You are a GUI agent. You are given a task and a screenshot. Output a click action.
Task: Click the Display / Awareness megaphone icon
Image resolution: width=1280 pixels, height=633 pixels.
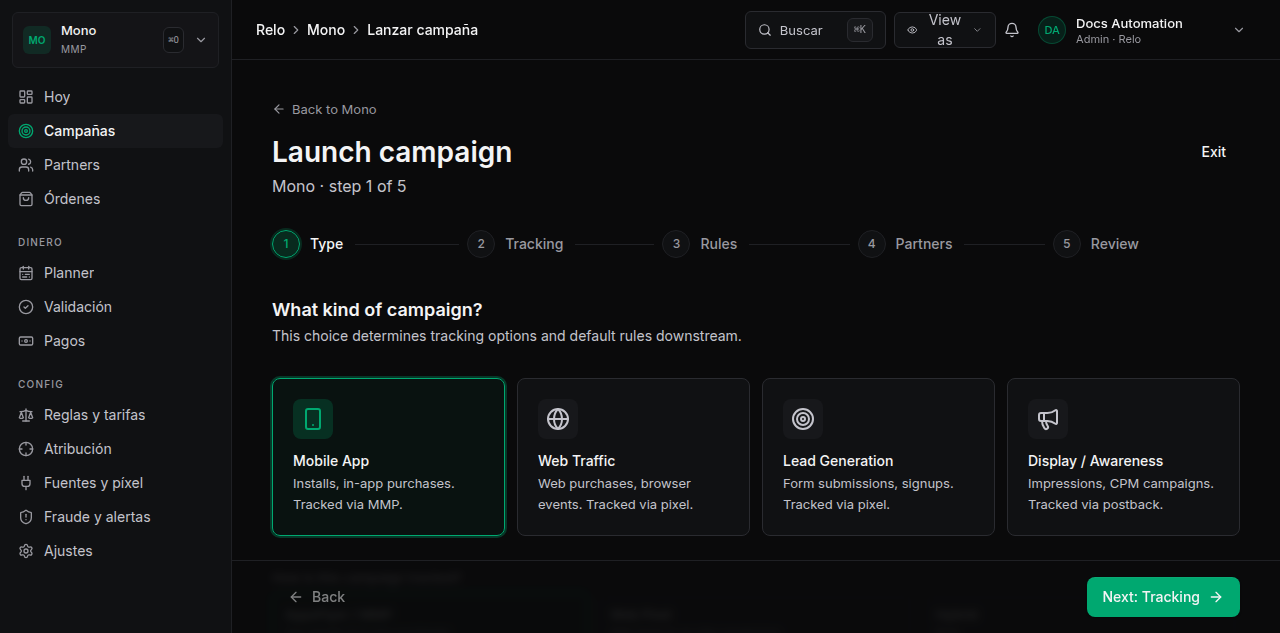(1048, 419)
